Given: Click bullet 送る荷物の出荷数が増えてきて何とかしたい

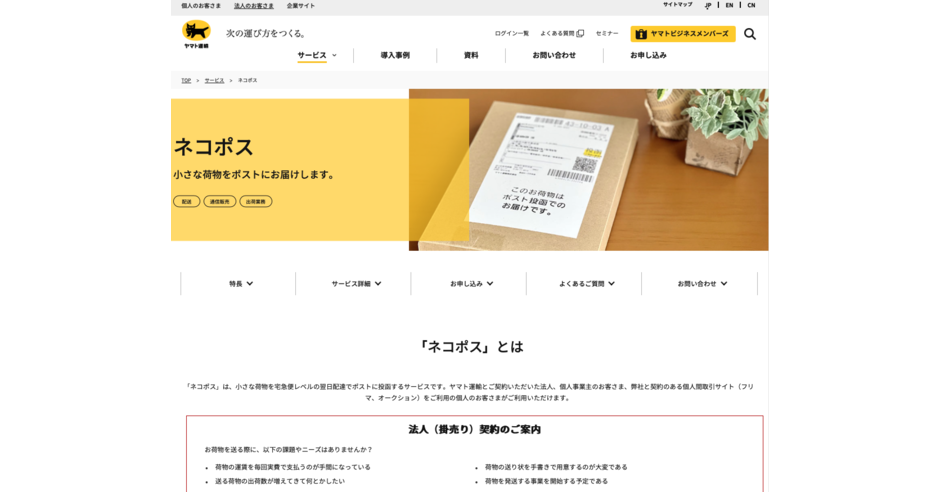Looking at the screenshot, I should [280, 481].
